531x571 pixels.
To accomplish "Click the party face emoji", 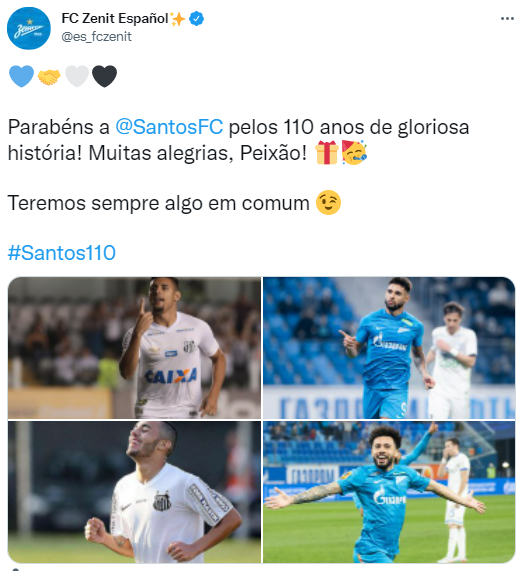I will point(354,153).
